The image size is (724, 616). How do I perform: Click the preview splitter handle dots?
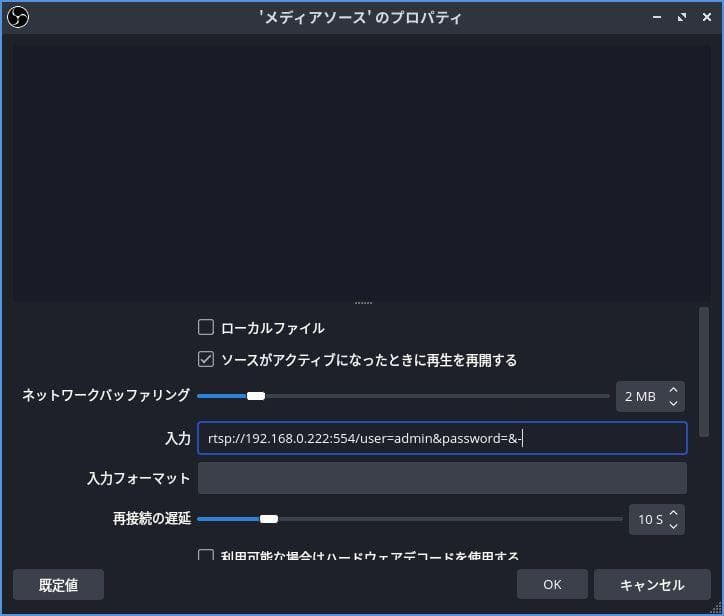coord(363,303)
